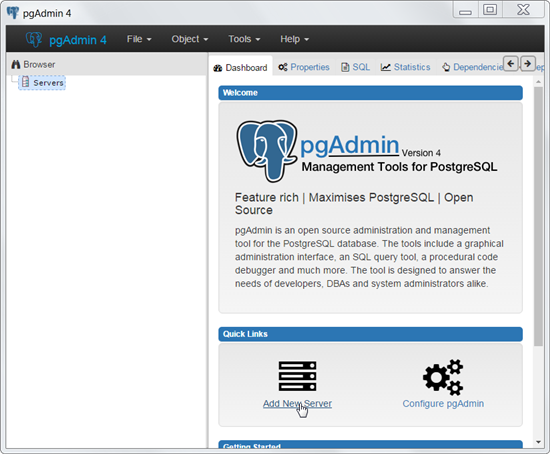Open the Help menu
Image resolution: width=550 pixels, height=454 pixels.
(294, 39)
